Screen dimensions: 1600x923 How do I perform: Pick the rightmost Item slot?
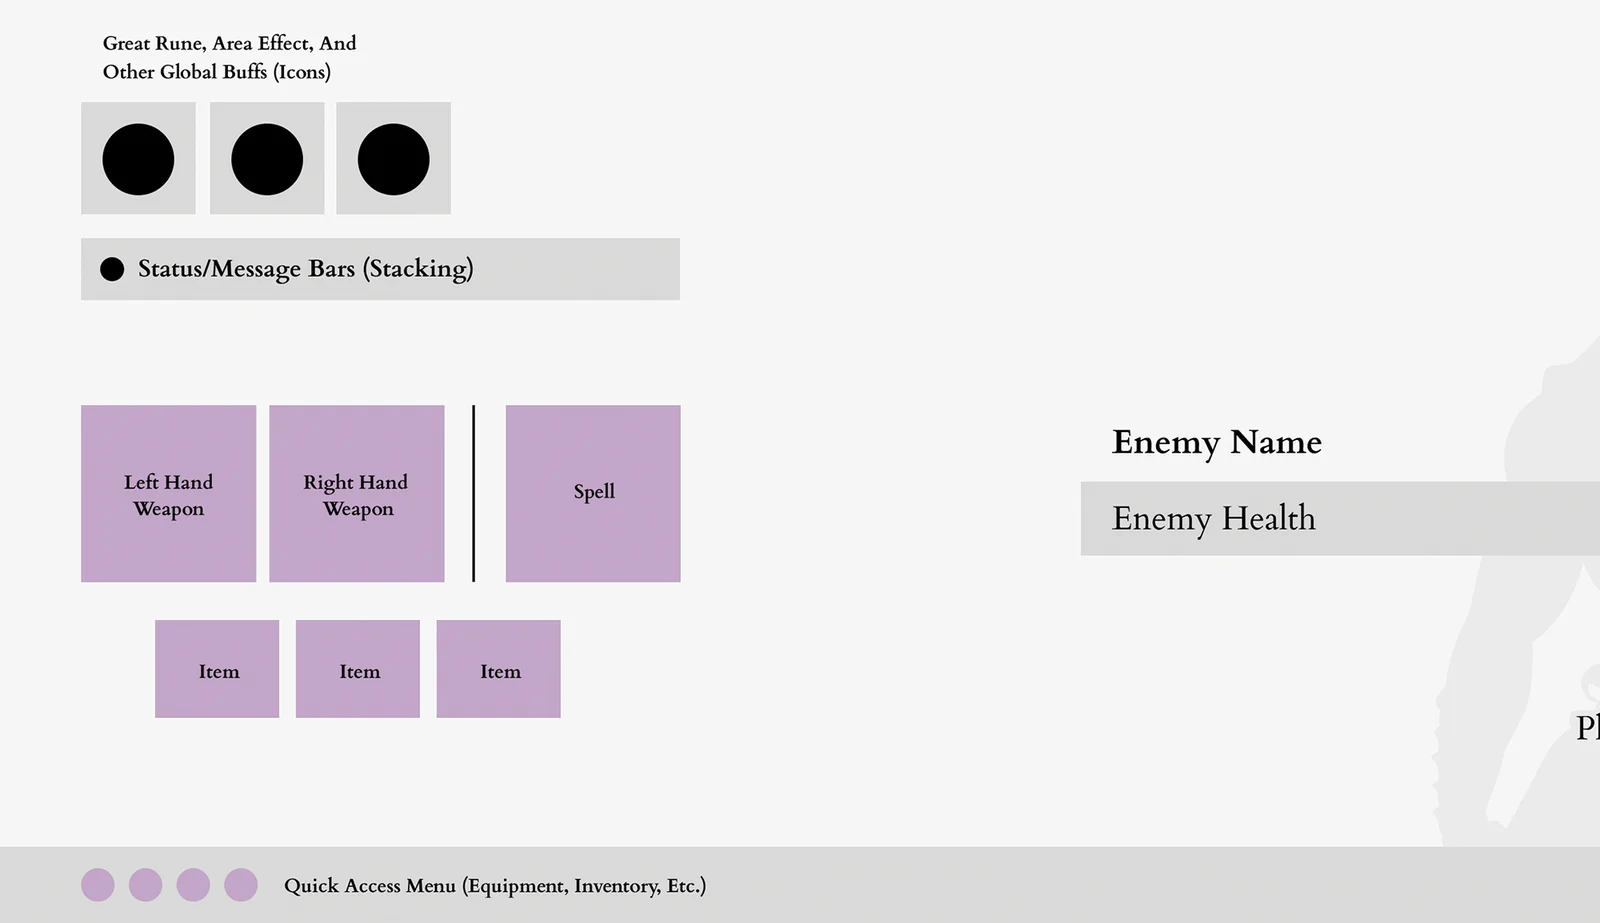pos(499,669)
